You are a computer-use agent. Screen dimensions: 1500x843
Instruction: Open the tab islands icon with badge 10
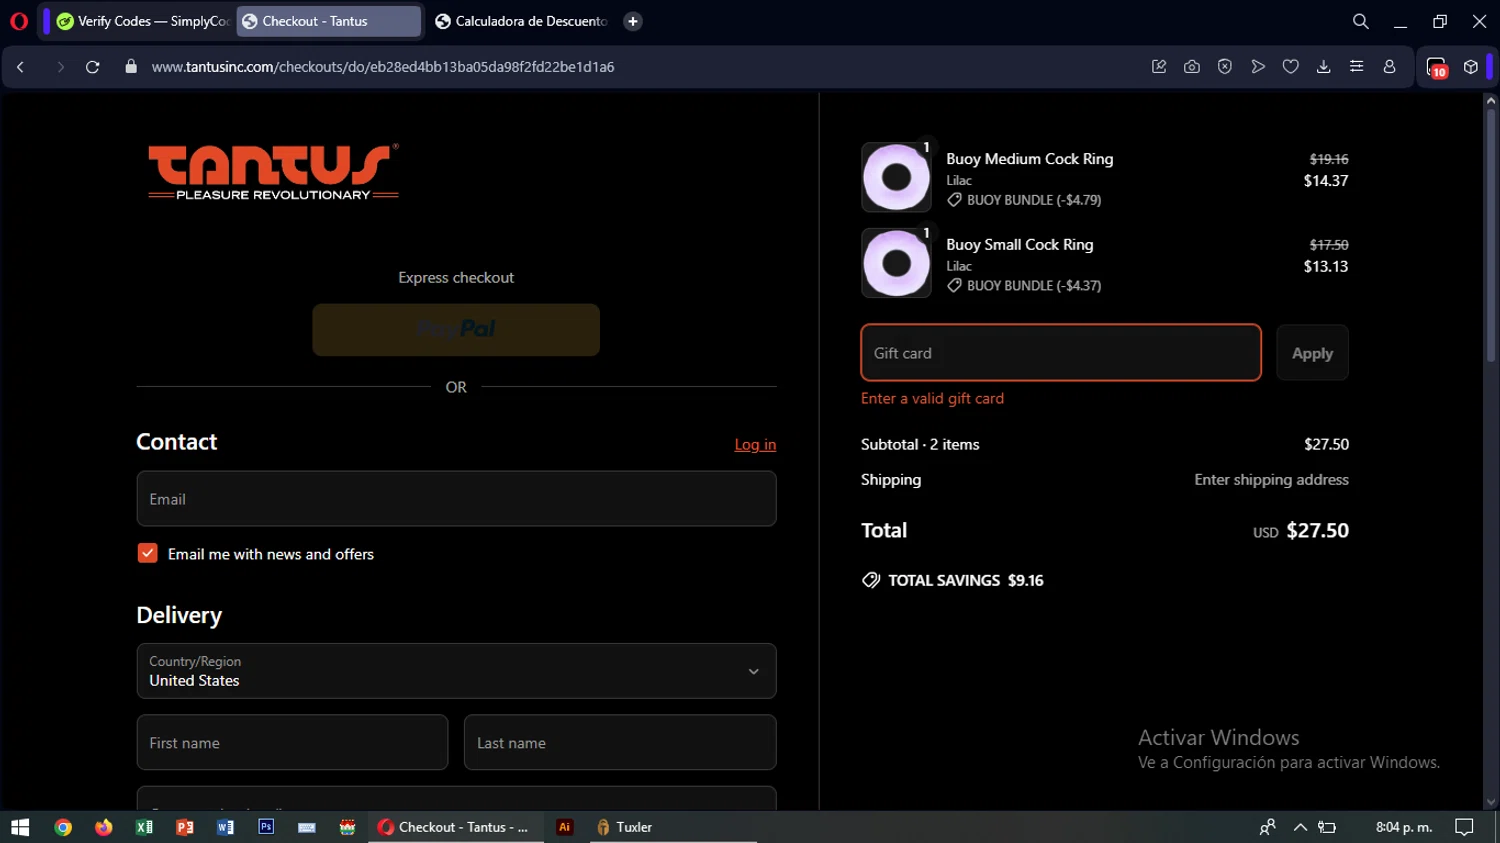click(1437, 67)
